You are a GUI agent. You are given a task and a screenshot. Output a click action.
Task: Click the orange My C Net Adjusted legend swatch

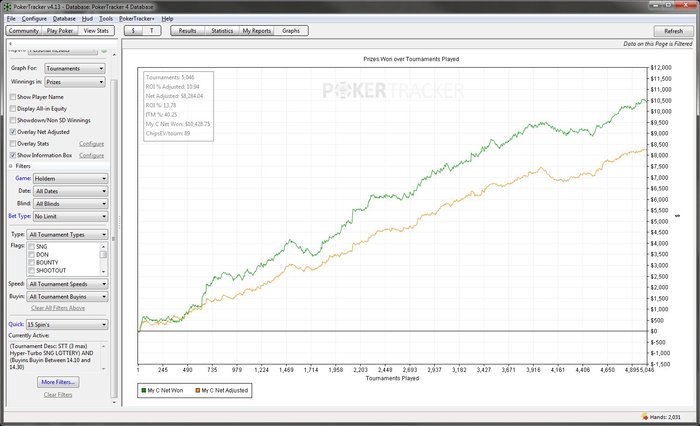pyautogui.click(x=198, y=390)
